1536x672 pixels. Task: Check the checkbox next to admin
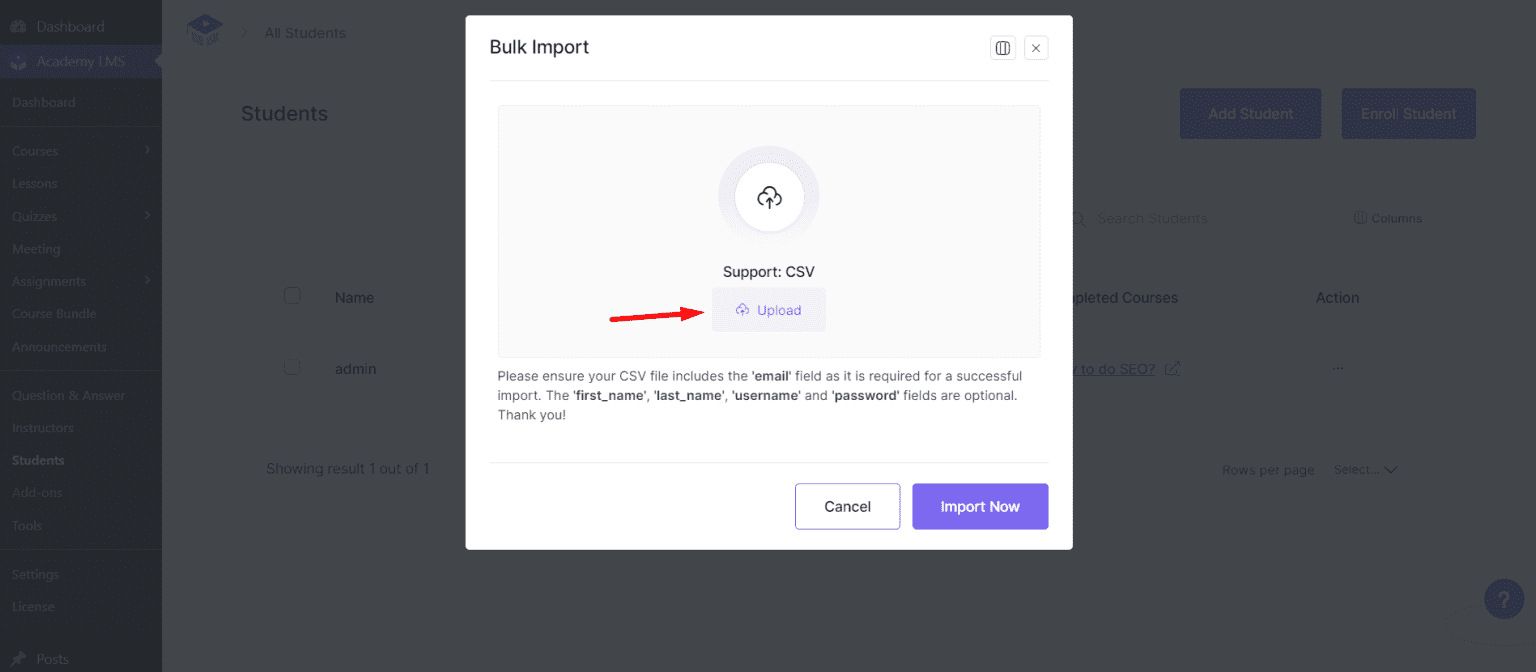[292, 367]
